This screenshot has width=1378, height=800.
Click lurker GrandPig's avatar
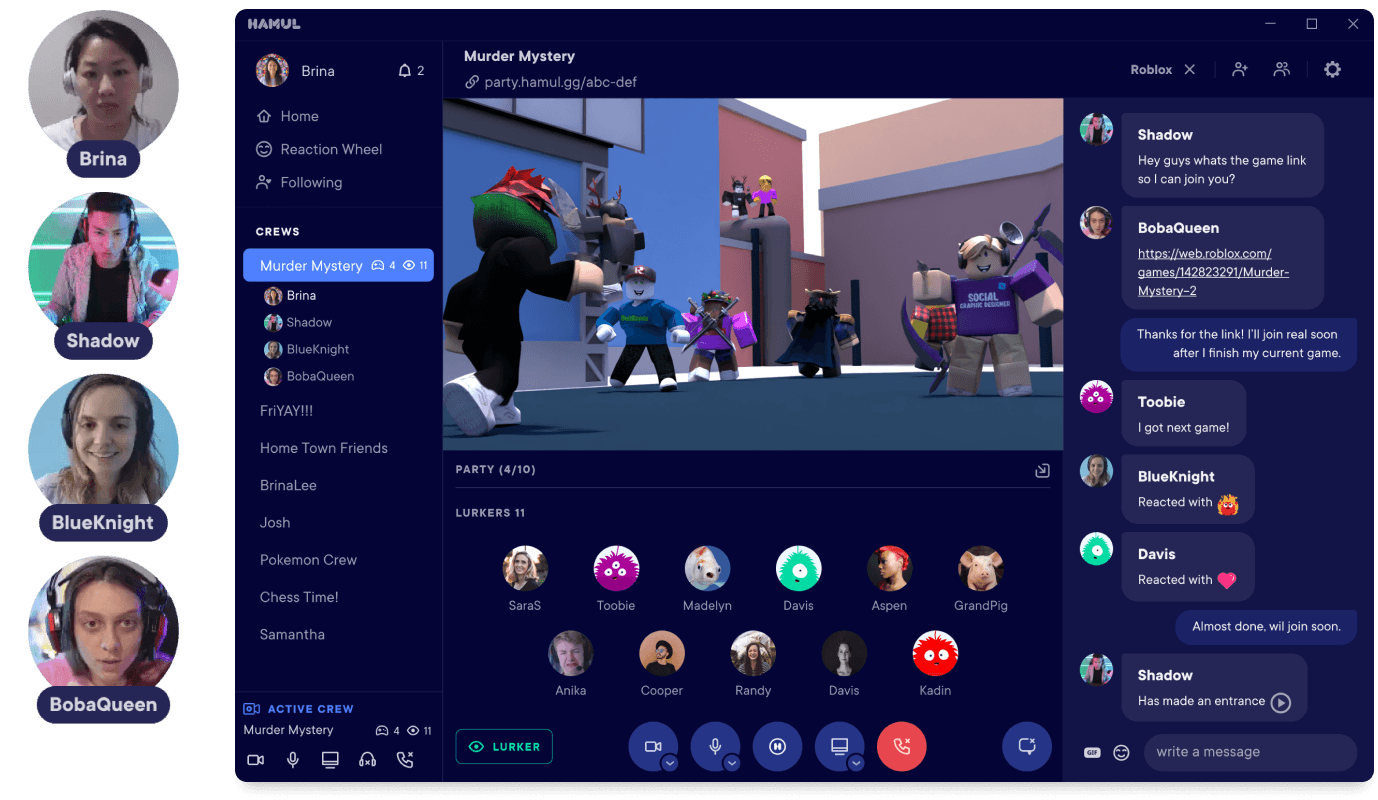pyautogui.click(x=981, y=568)
